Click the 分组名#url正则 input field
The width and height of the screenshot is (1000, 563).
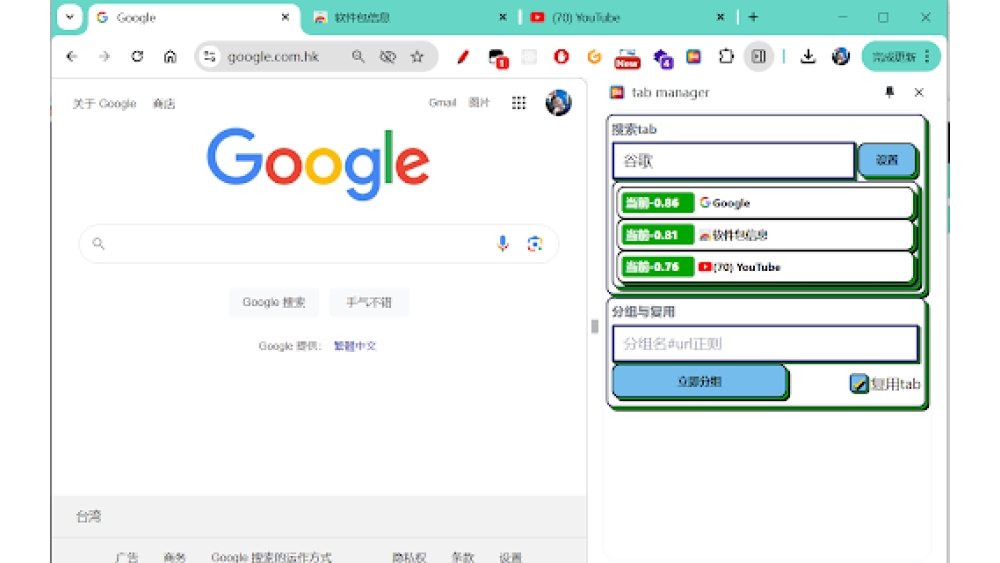tap(765, 344)
